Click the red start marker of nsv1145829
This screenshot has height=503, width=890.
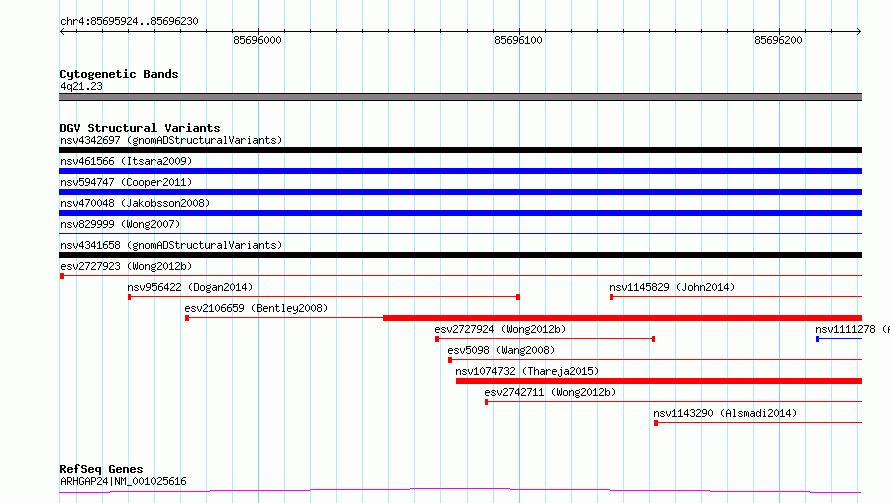[611, 297]
